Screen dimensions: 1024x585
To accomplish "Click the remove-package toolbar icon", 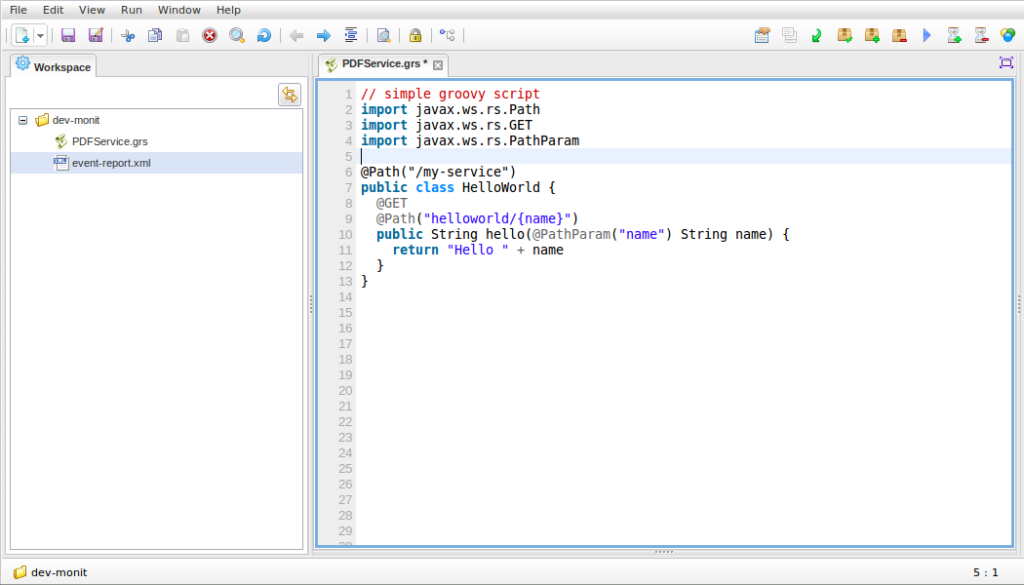I will pyautogui.click(x=897, y=34).
